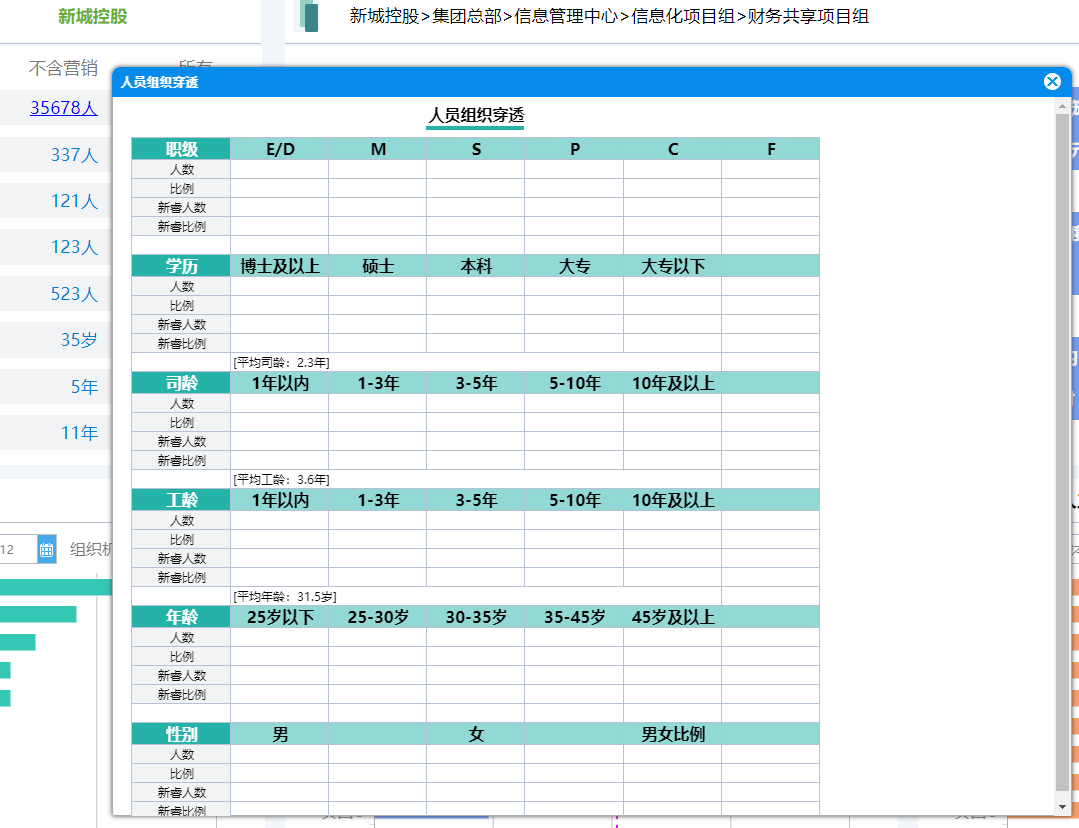Click the 人数 label under 年龄
1079x828 pixels.
181,638
